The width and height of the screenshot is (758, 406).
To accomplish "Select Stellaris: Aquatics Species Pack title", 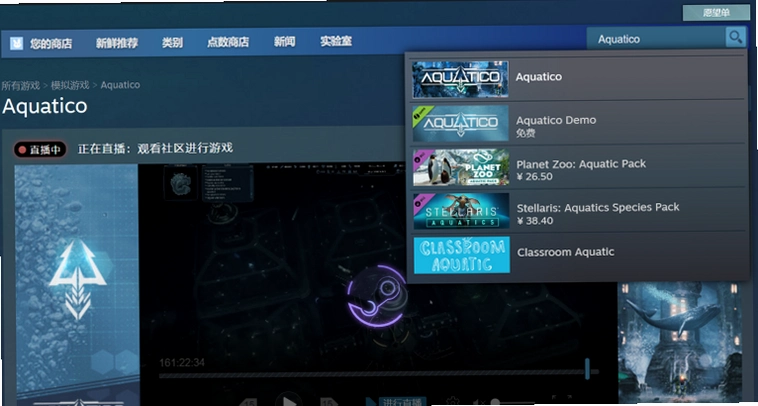I will [598, 207].
